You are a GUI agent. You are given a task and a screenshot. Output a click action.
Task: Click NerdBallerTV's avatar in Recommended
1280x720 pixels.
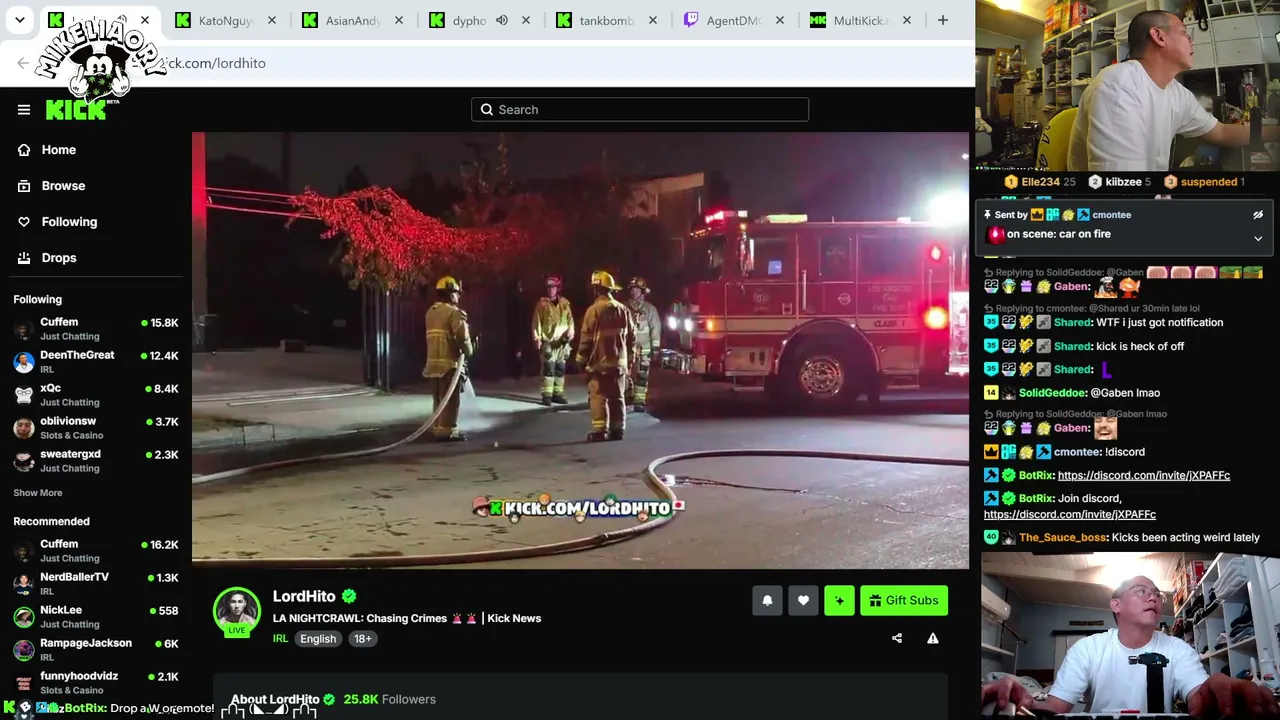(x=24, y=584)
